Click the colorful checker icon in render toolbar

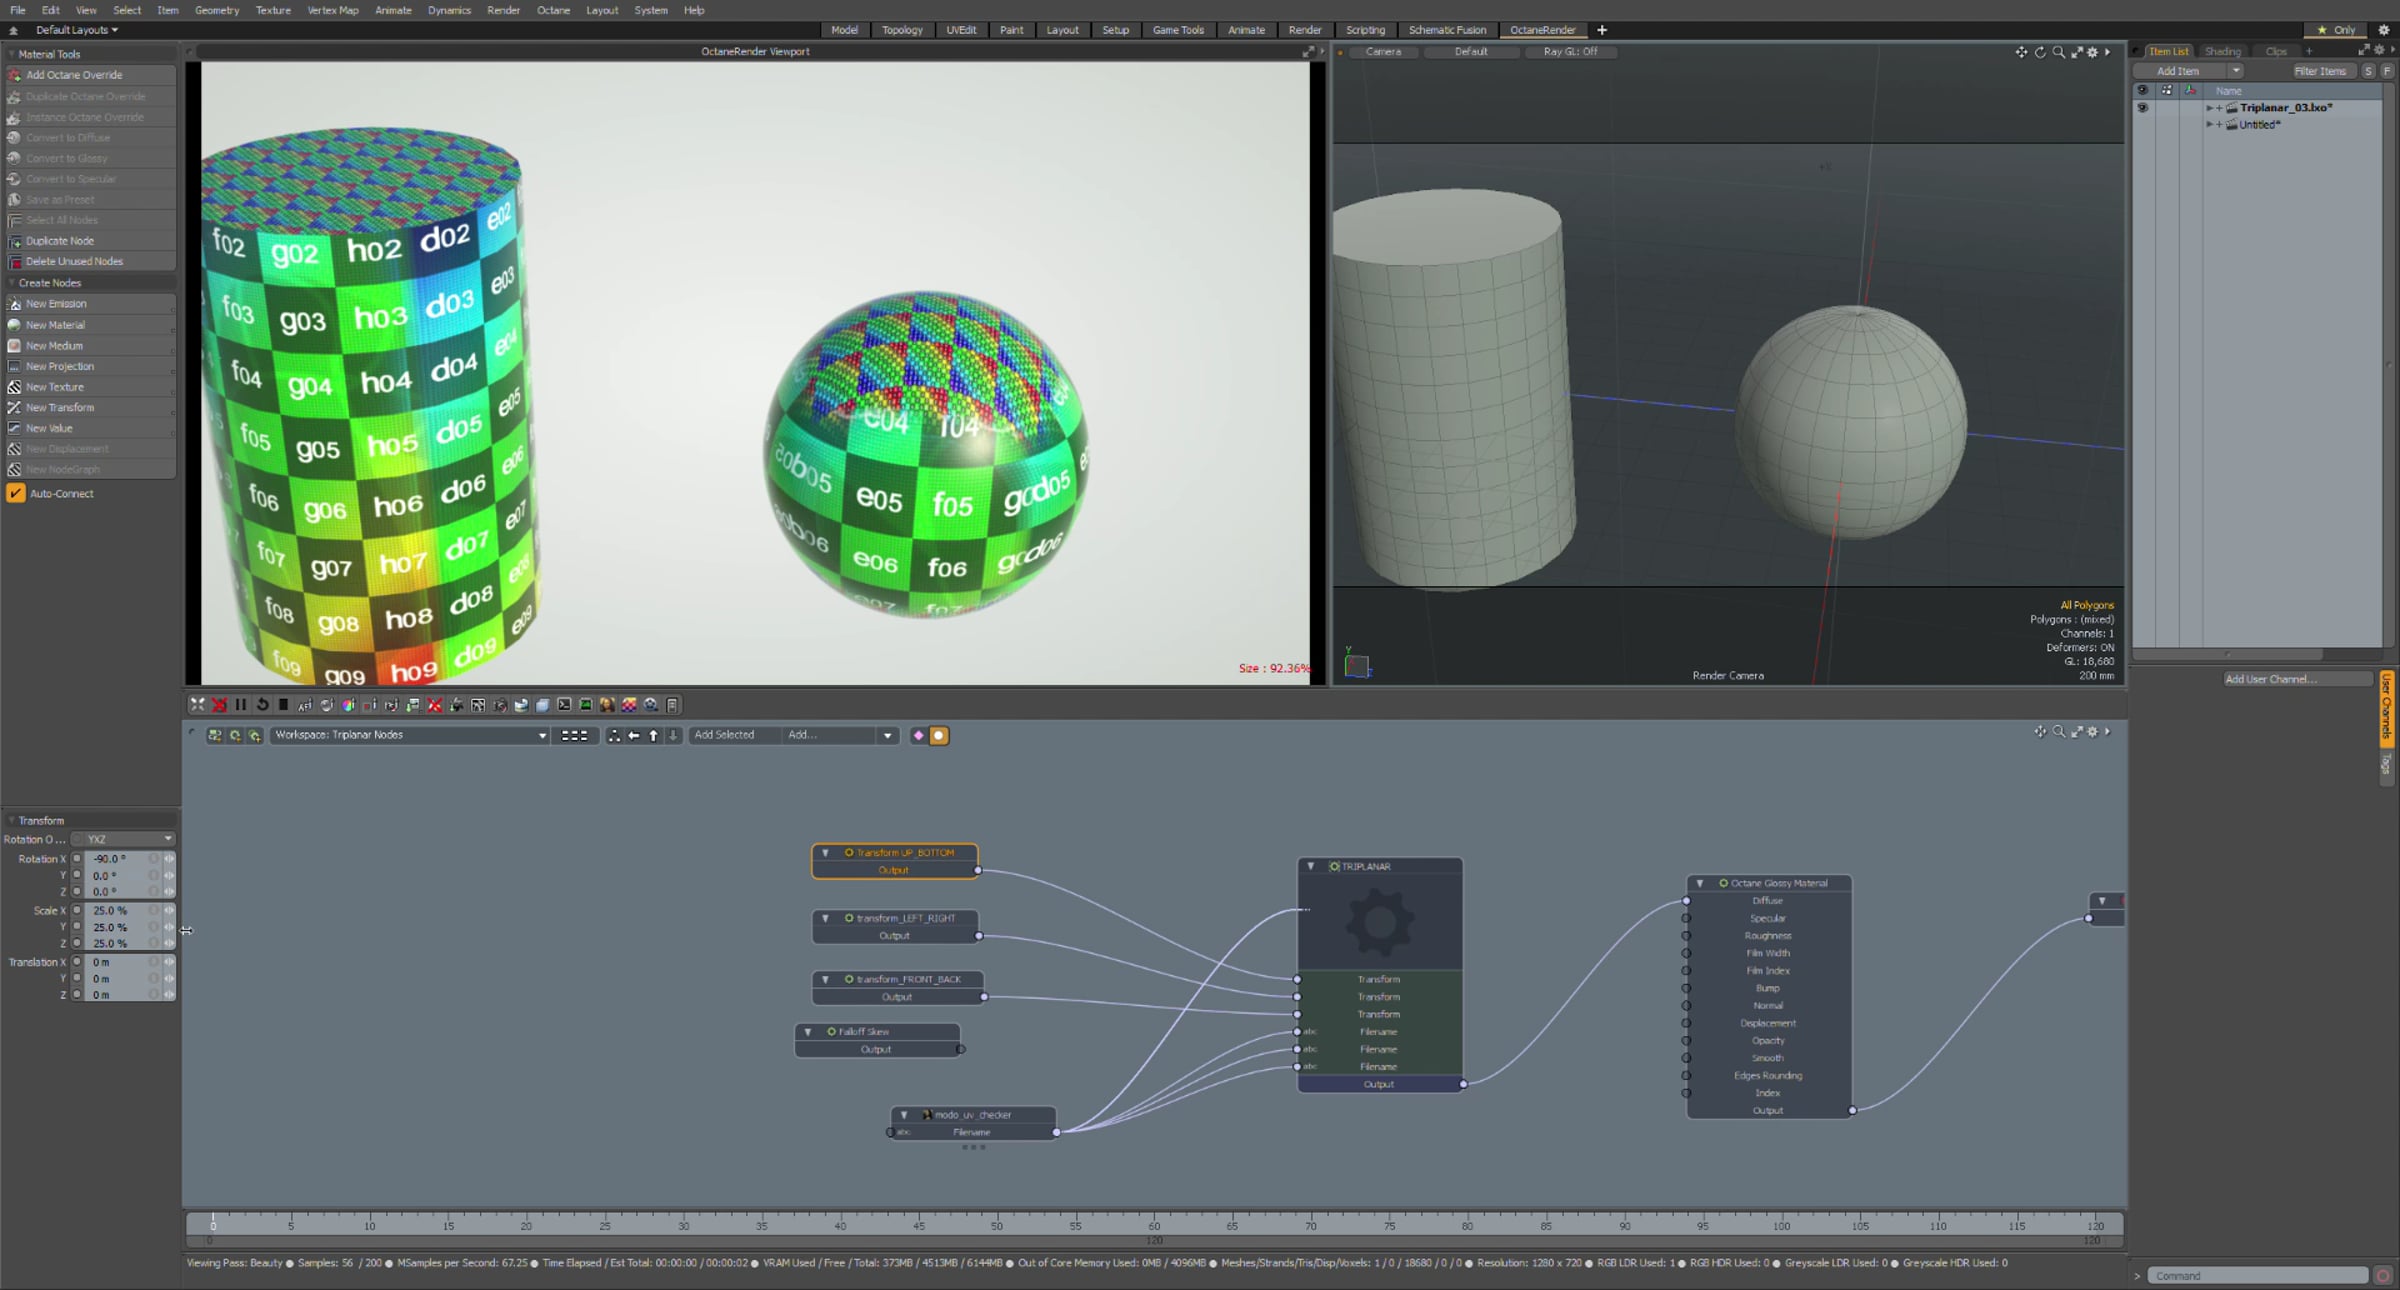click(629, 705)
